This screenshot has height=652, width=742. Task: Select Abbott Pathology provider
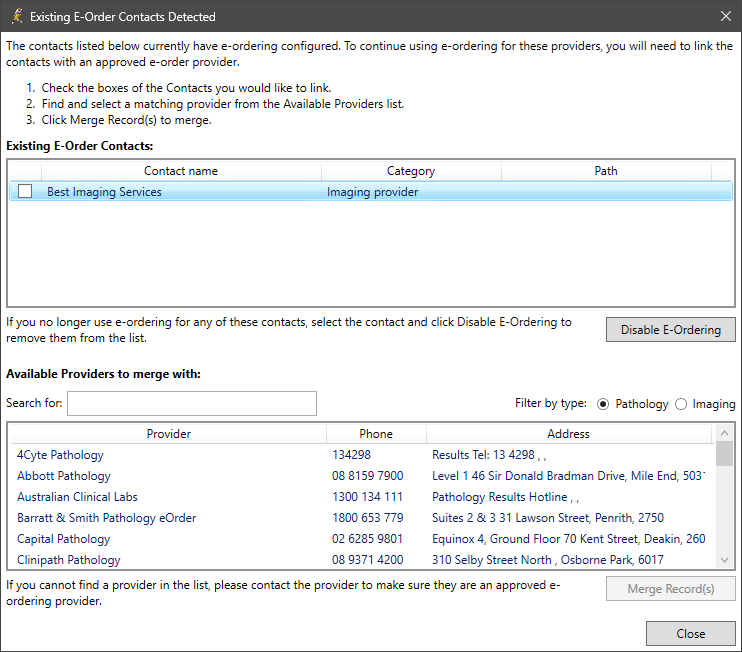[x=63, y=476]
